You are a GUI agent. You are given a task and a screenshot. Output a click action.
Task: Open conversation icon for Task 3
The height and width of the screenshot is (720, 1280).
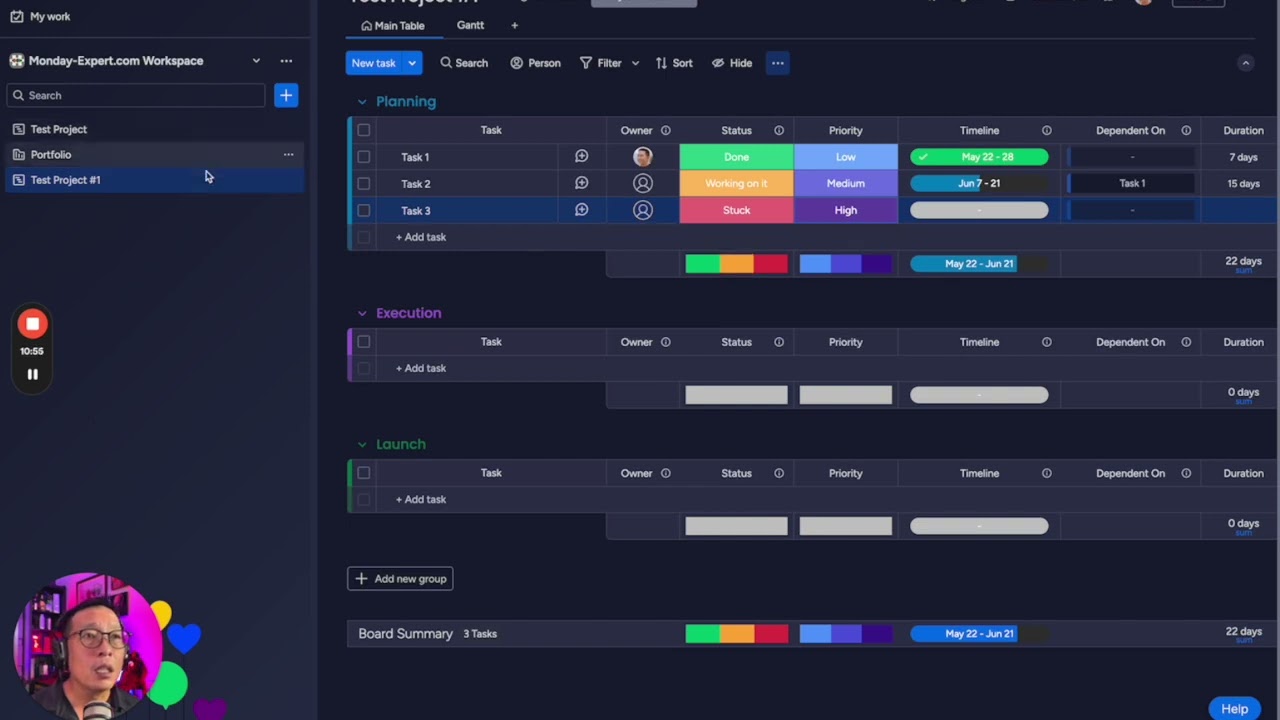(x=581, y=210)
